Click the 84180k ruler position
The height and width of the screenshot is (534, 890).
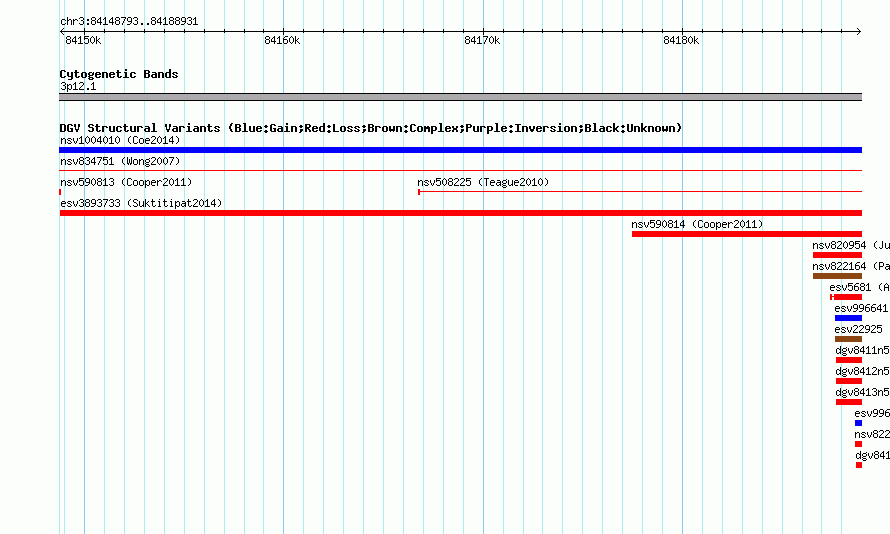[681, 40]
